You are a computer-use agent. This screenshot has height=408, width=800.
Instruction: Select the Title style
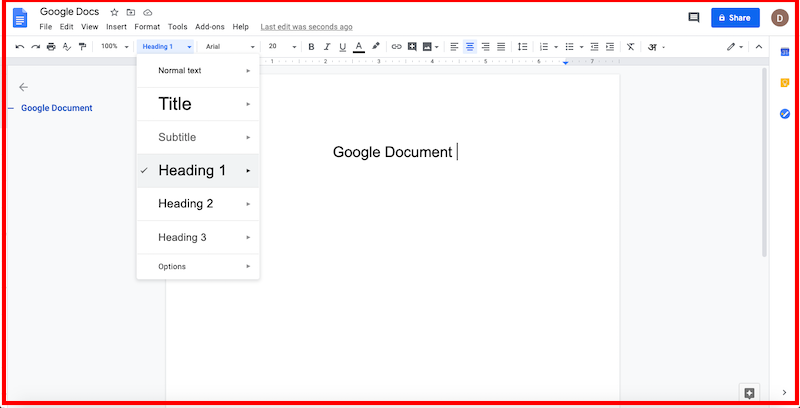(x=198, y=104)
